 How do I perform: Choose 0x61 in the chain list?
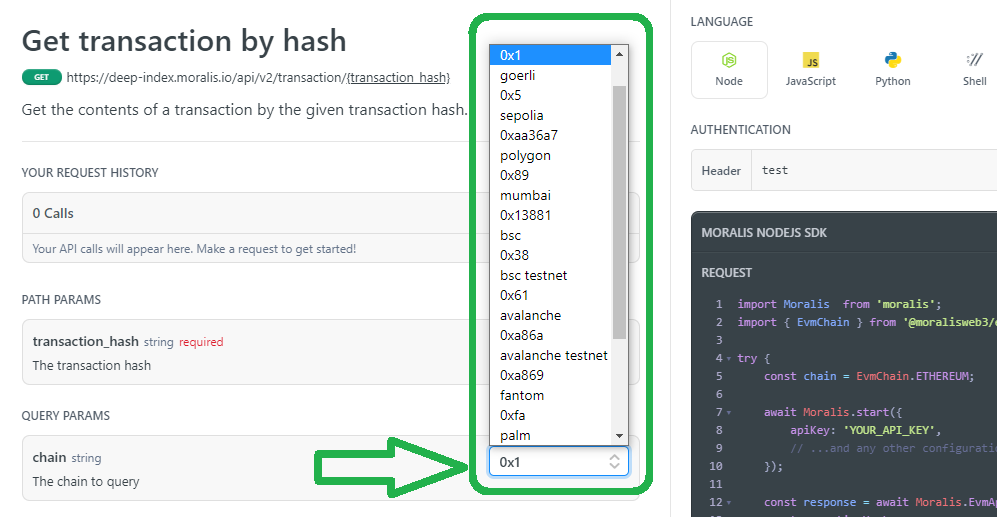click(x=550, y=295)
